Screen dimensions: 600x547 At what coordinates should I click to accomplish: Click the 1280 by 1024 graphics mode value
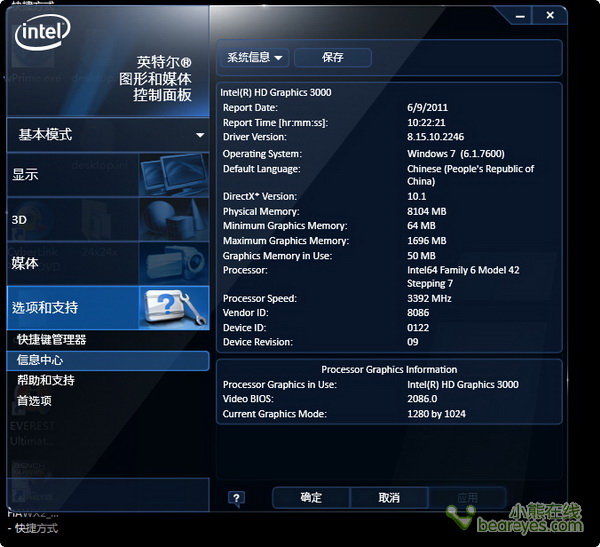[436, 414]
